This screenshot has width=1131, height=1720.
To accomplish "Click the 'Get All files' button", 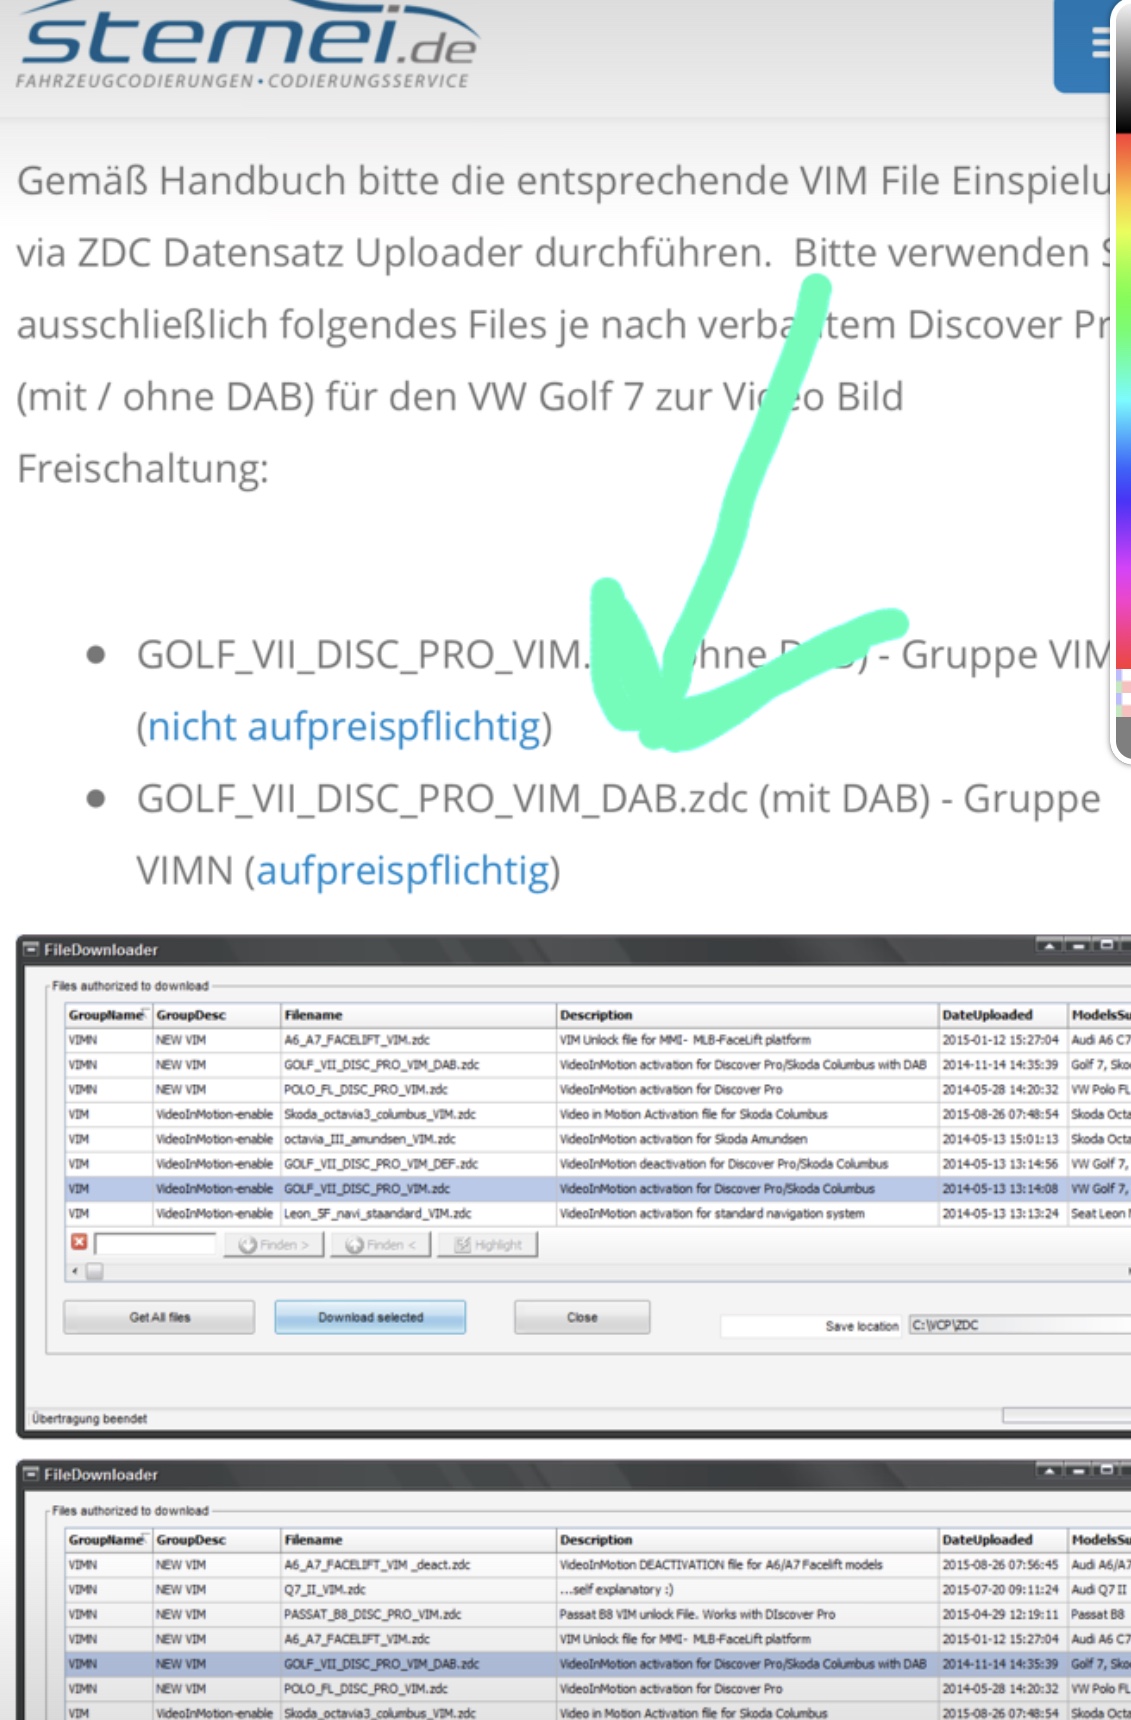I will tap(159, 1317).
